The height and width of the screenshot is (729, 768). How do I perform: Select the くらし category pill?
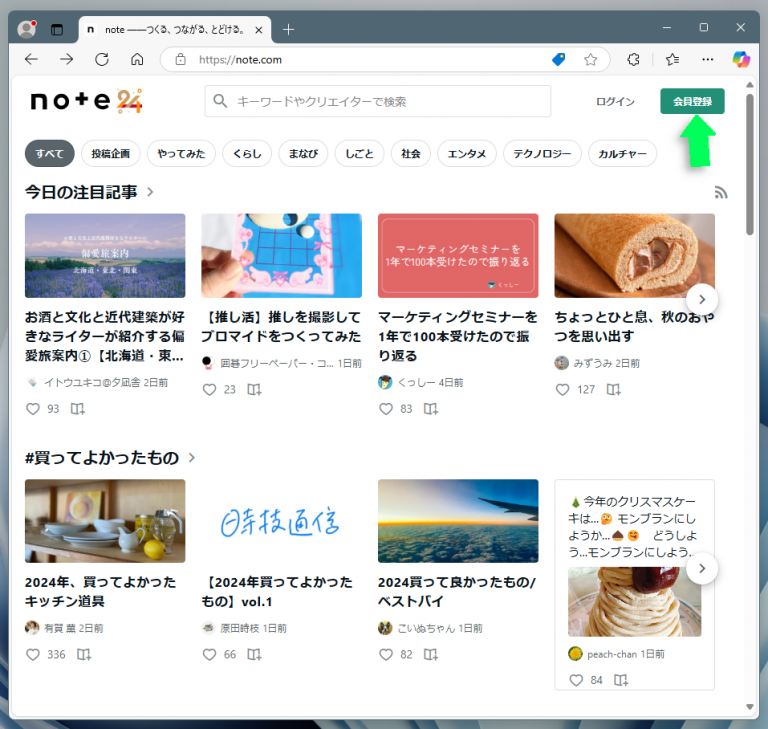click(x=247, y=154)
